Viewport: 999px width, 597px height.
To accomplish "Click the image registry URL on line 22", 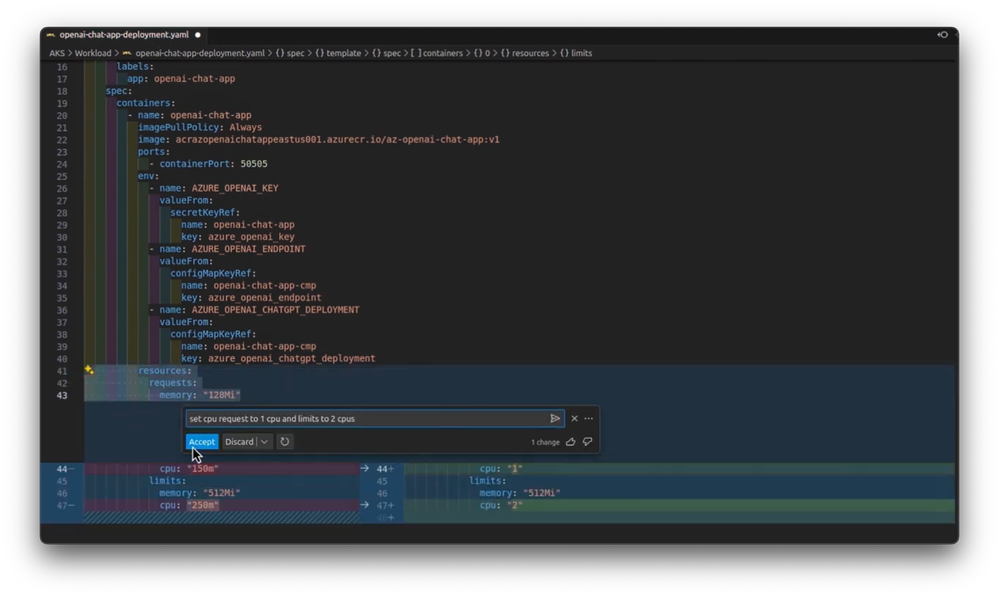I will click(x=338, y=140).
